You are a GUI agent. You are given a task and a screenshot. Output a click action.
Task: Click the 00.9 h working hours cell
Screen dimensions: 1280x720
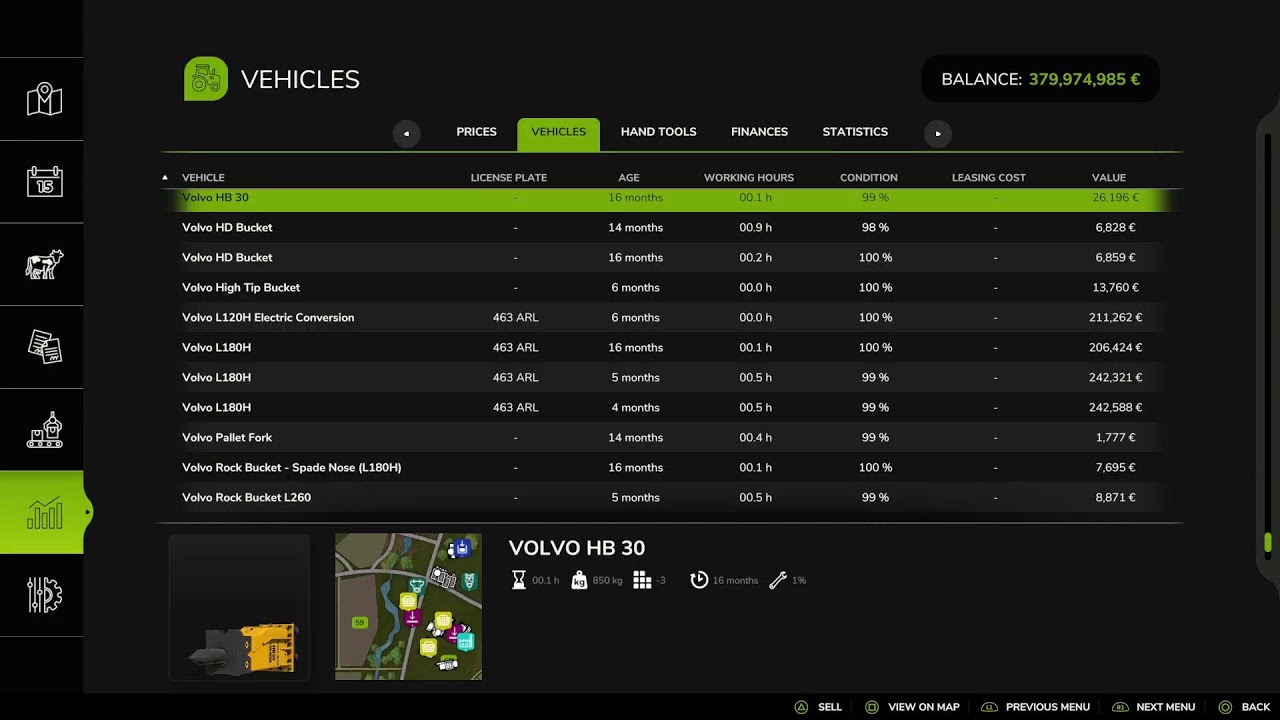(755, 228)
